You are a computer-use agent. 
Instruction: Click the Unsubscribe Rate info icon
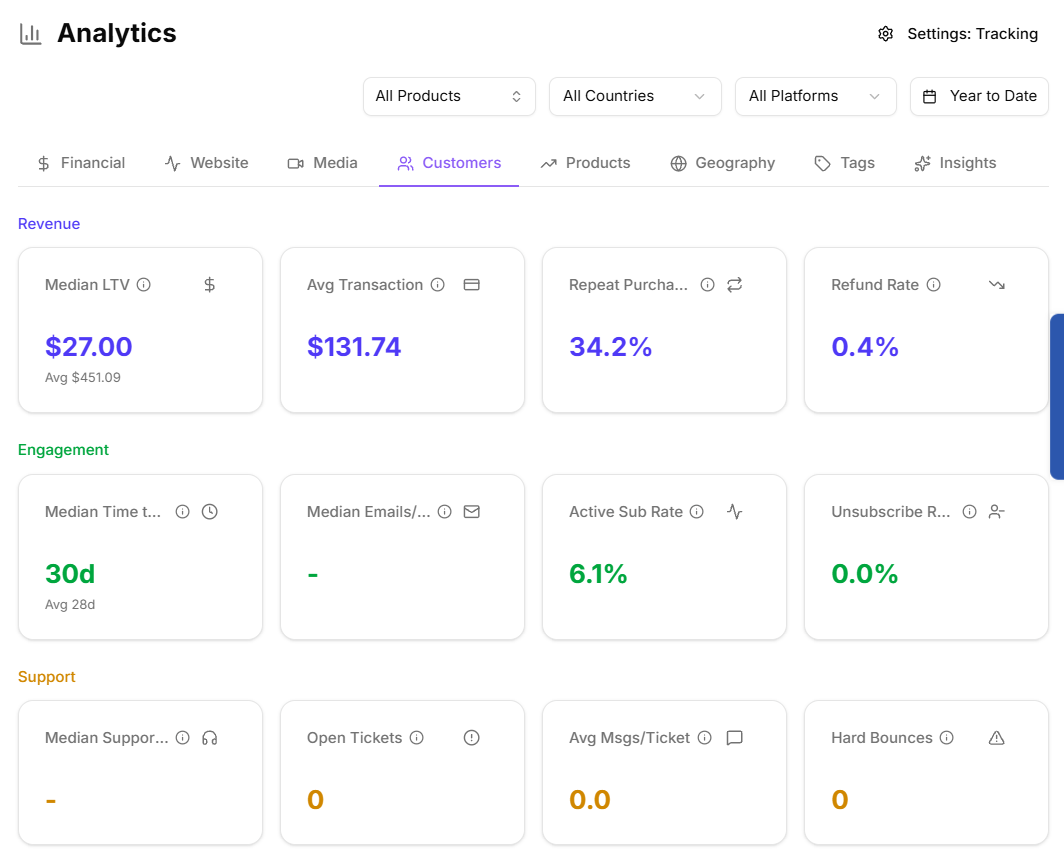970,512
